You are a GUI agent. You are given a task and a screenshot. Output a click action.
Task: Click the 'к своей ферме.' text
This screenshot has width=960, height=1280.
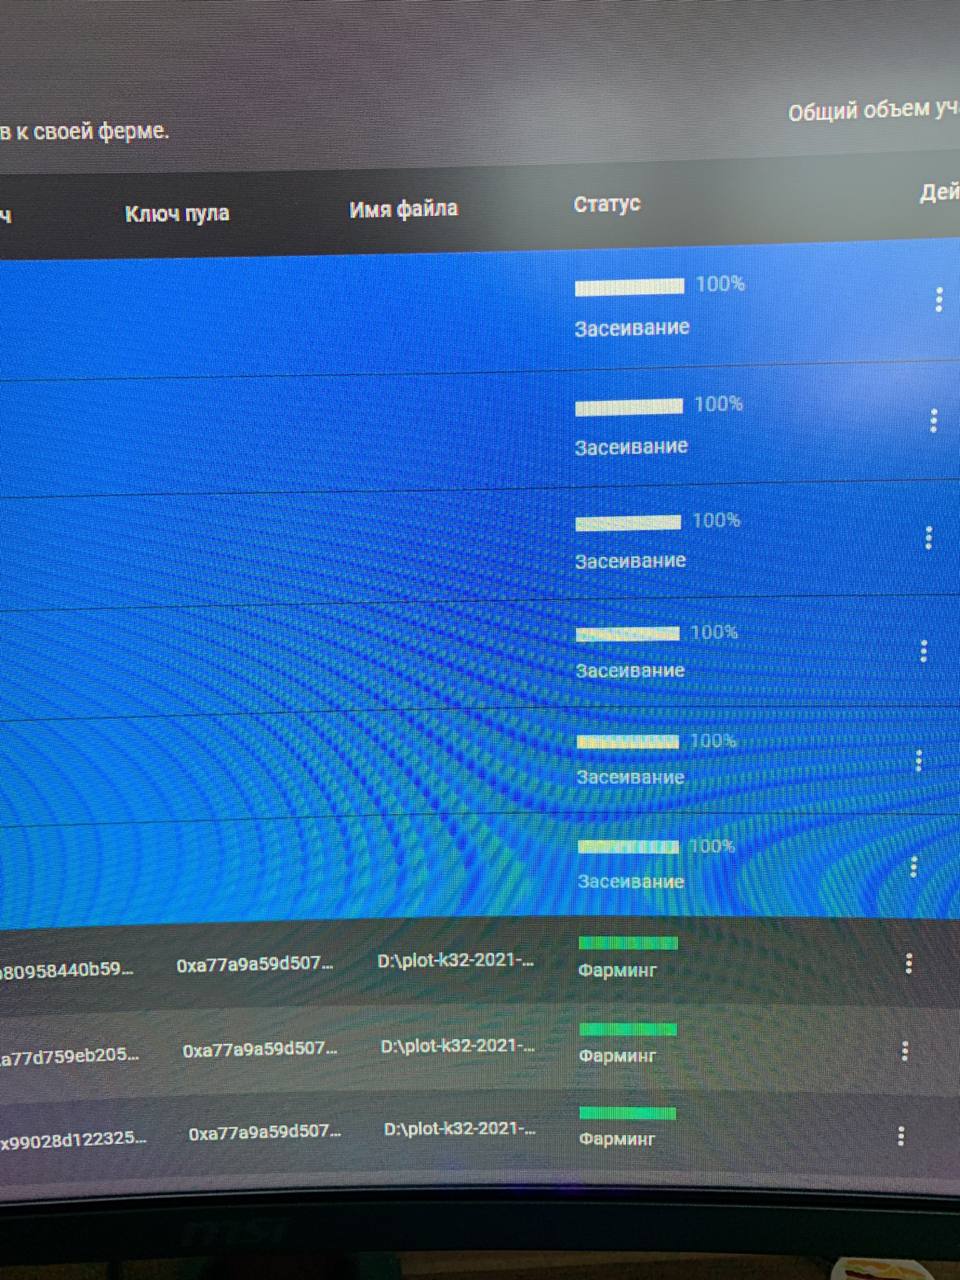tap(91, 131)
